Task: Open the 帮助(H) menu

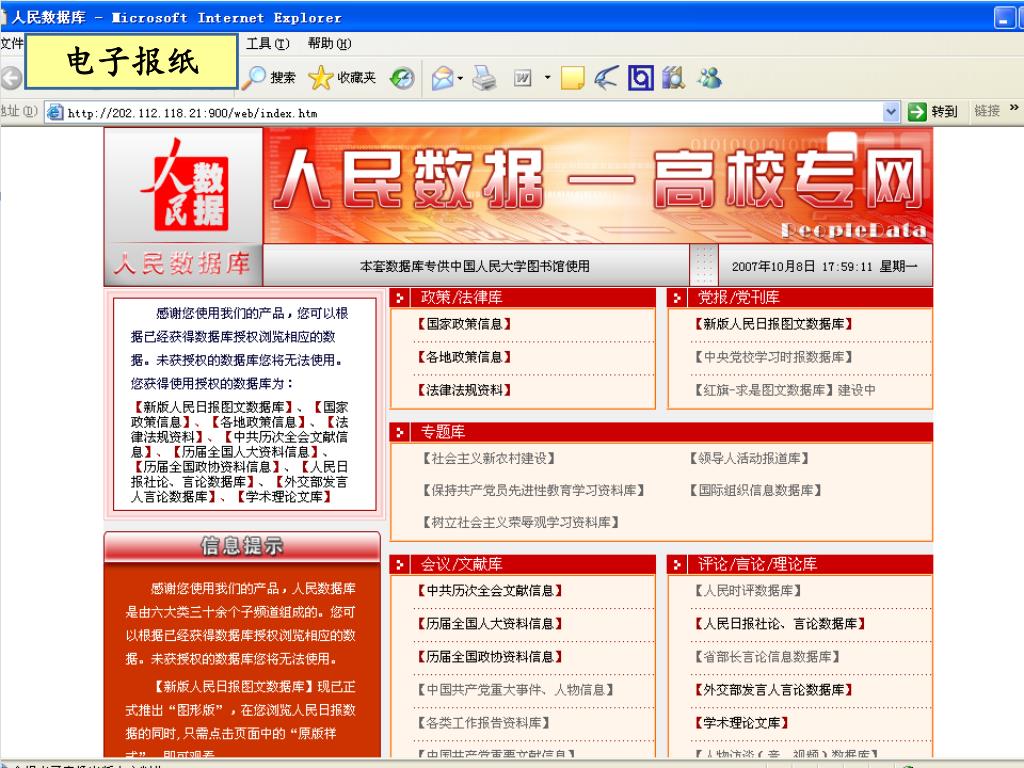Action: 329,44
